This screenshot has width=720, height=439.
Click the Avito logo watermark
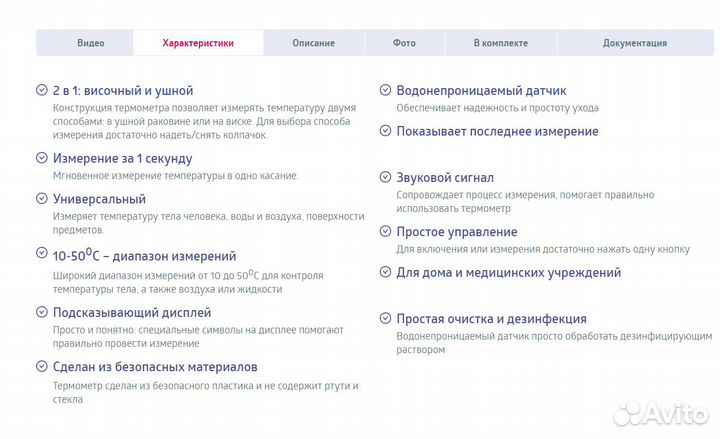pyautogui.click(x=661, y=413)
